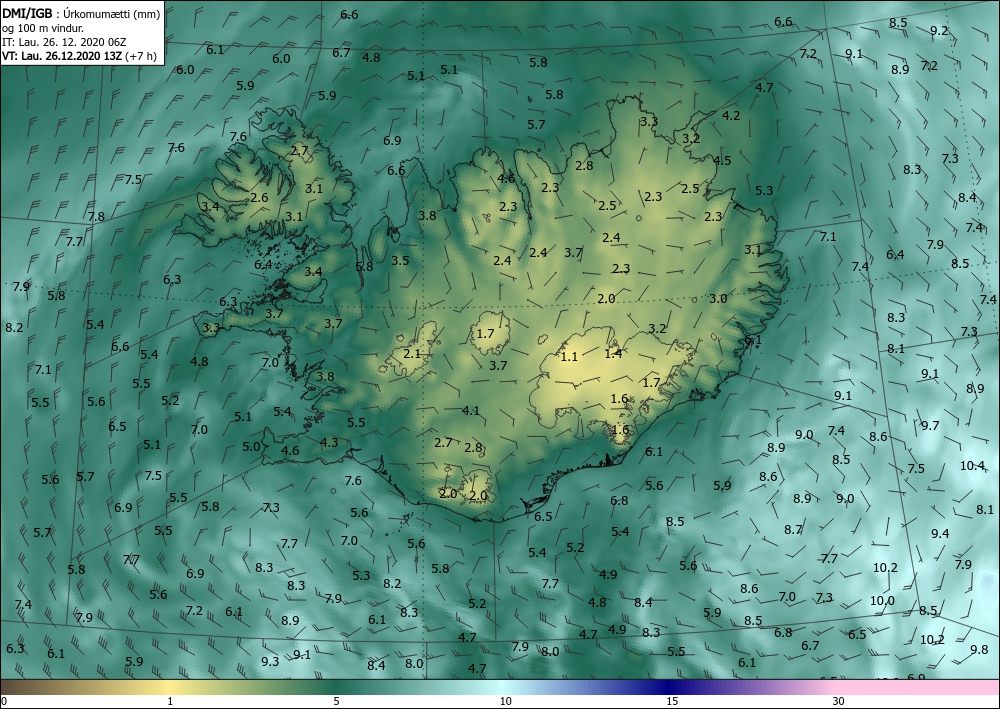
Task: Click the 'og 100 m vindur.' subtitle line
Action: 43,28
